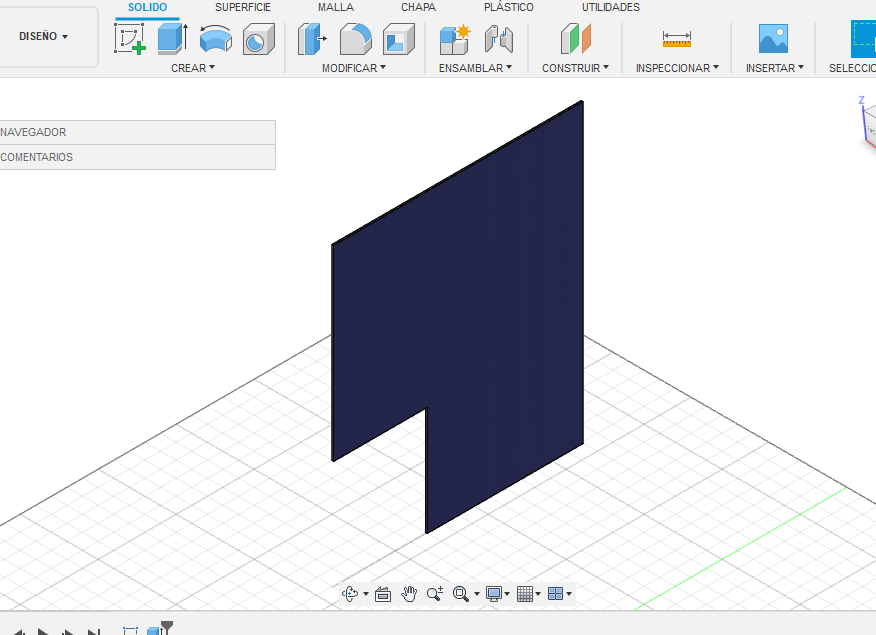Select the Joint tool
Image resolution: width=876 pixels, height=635 pixels.
[499, 39]
